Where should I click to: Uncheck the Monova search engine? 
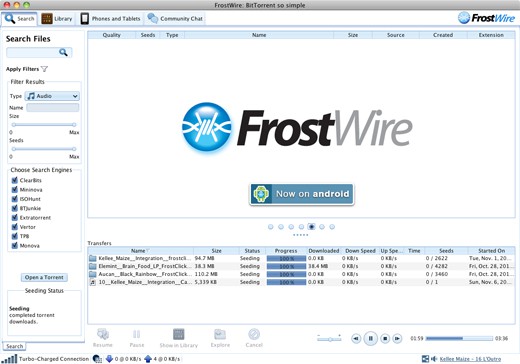(x=14, y=246)
